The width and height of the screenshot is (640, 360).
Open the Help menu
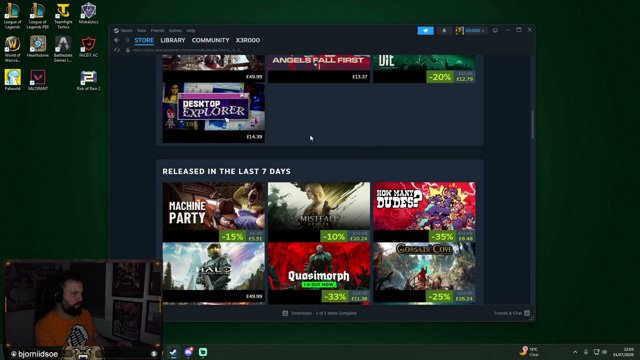coord(191,31)
